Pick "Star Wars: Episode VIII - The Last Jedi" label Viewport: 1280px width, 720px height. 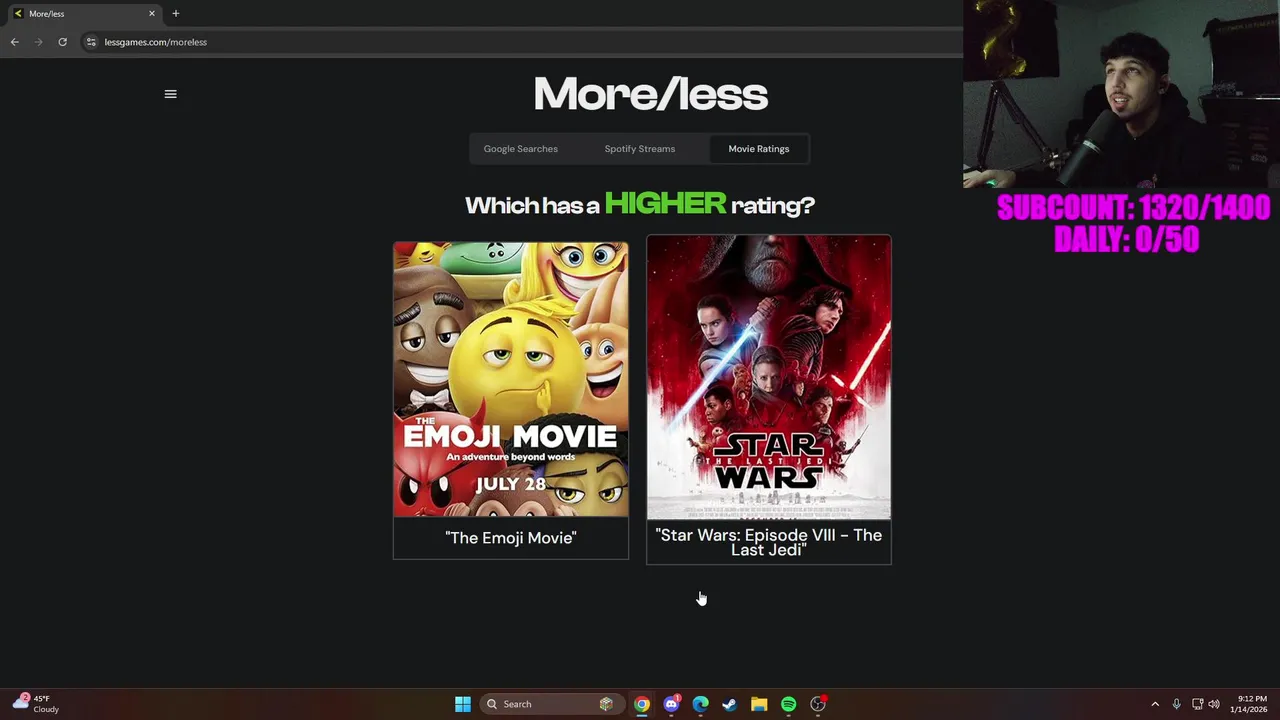(769, 542)
